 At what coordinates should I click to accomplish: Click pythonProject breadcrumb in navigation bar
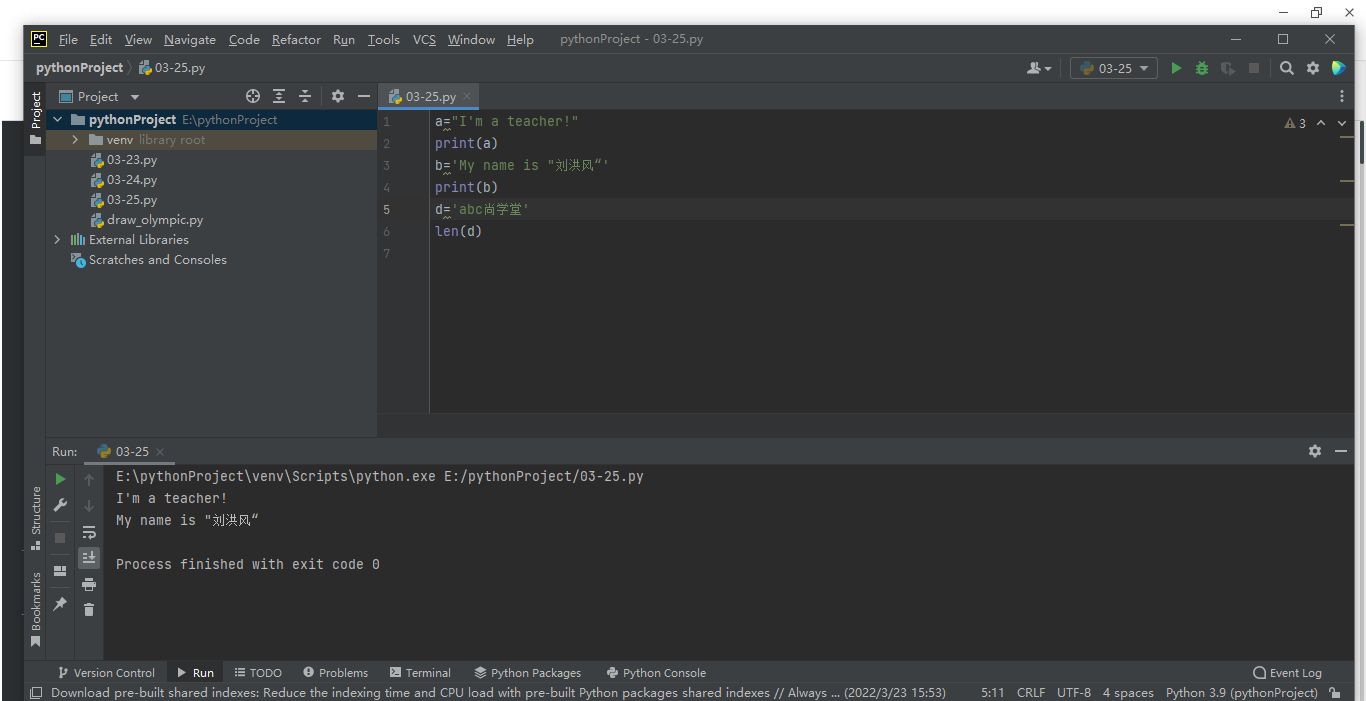tap(79, 68)
